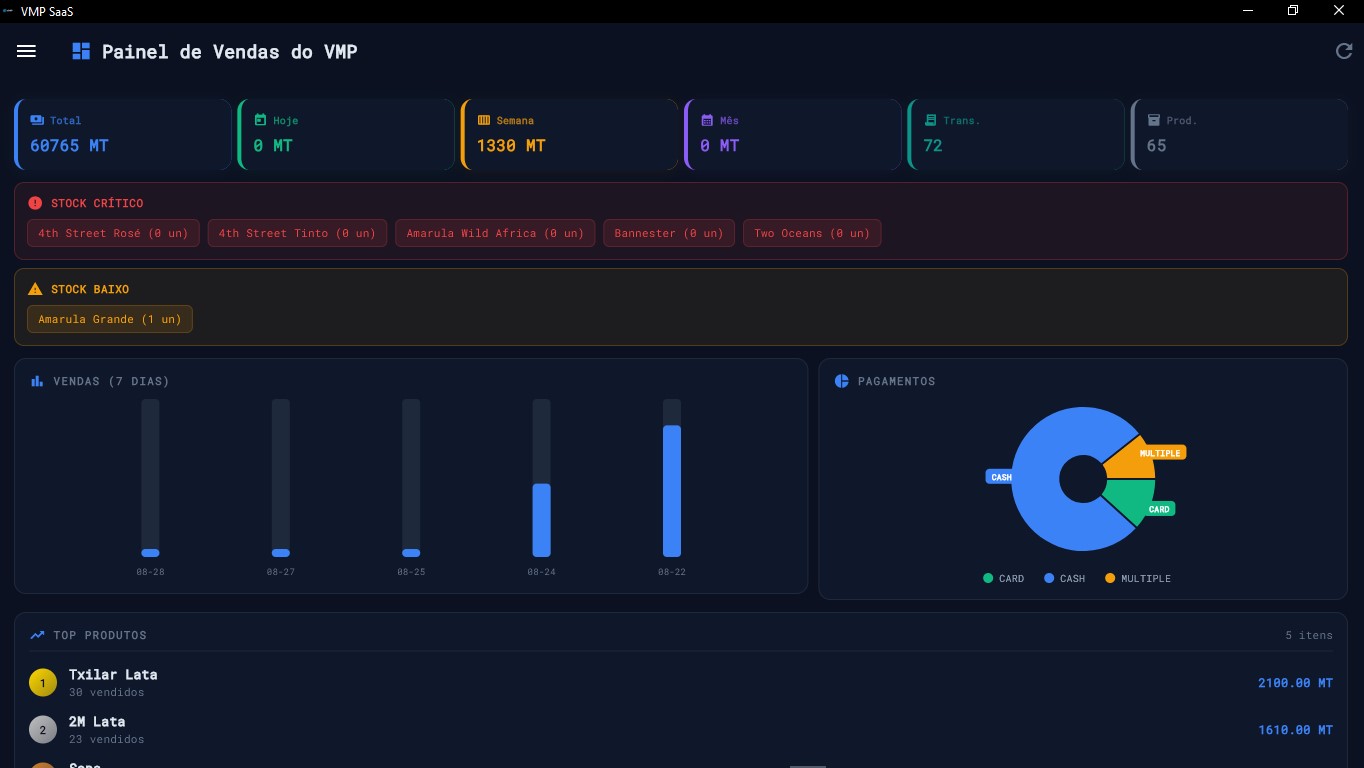Open the 4th Street Rosé stock chip
Viewport: 1364px width, 768px height.
[114, 233]
